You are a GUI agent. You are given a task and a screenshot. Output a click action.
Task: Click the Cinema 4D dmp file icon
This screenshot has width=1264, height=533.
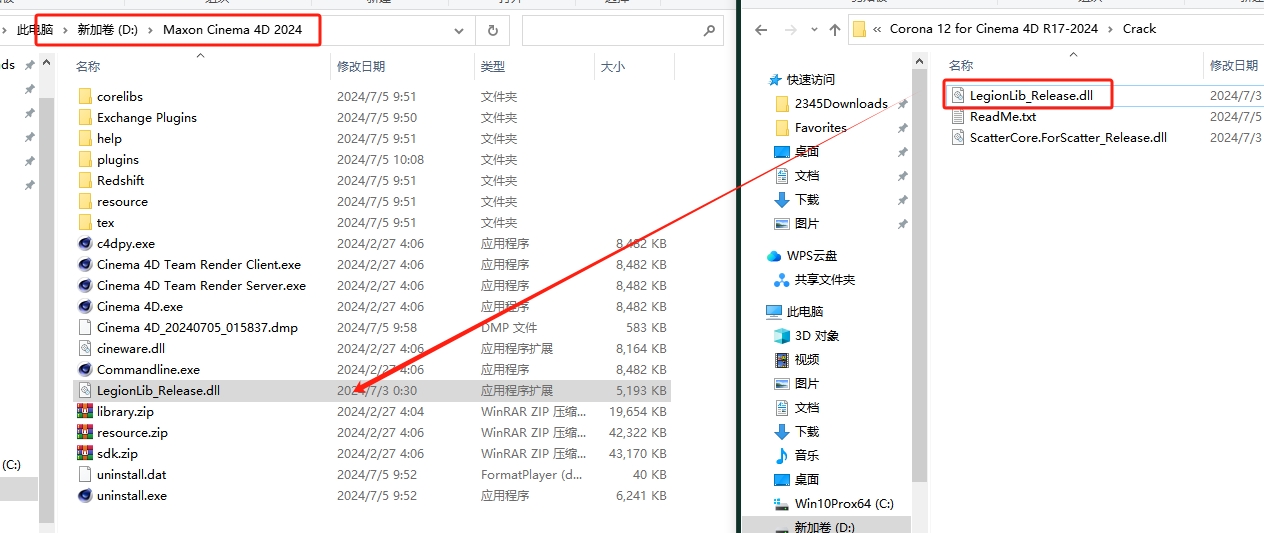pyautogui.click(x=85, y=327)
